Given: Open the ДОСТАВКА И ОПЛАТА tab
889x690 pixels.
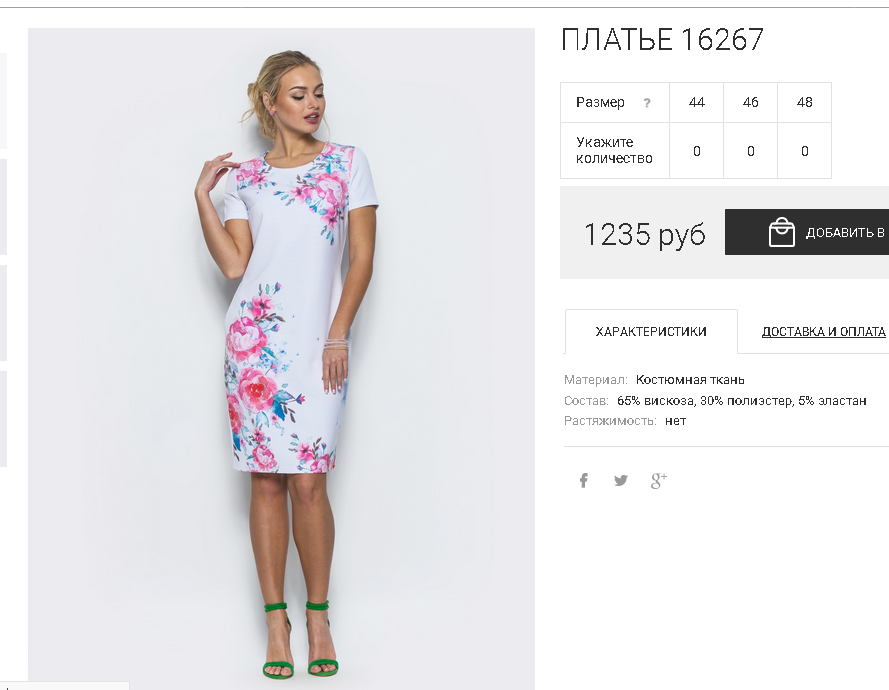Looking at the screenshot, I should (823, 332).
